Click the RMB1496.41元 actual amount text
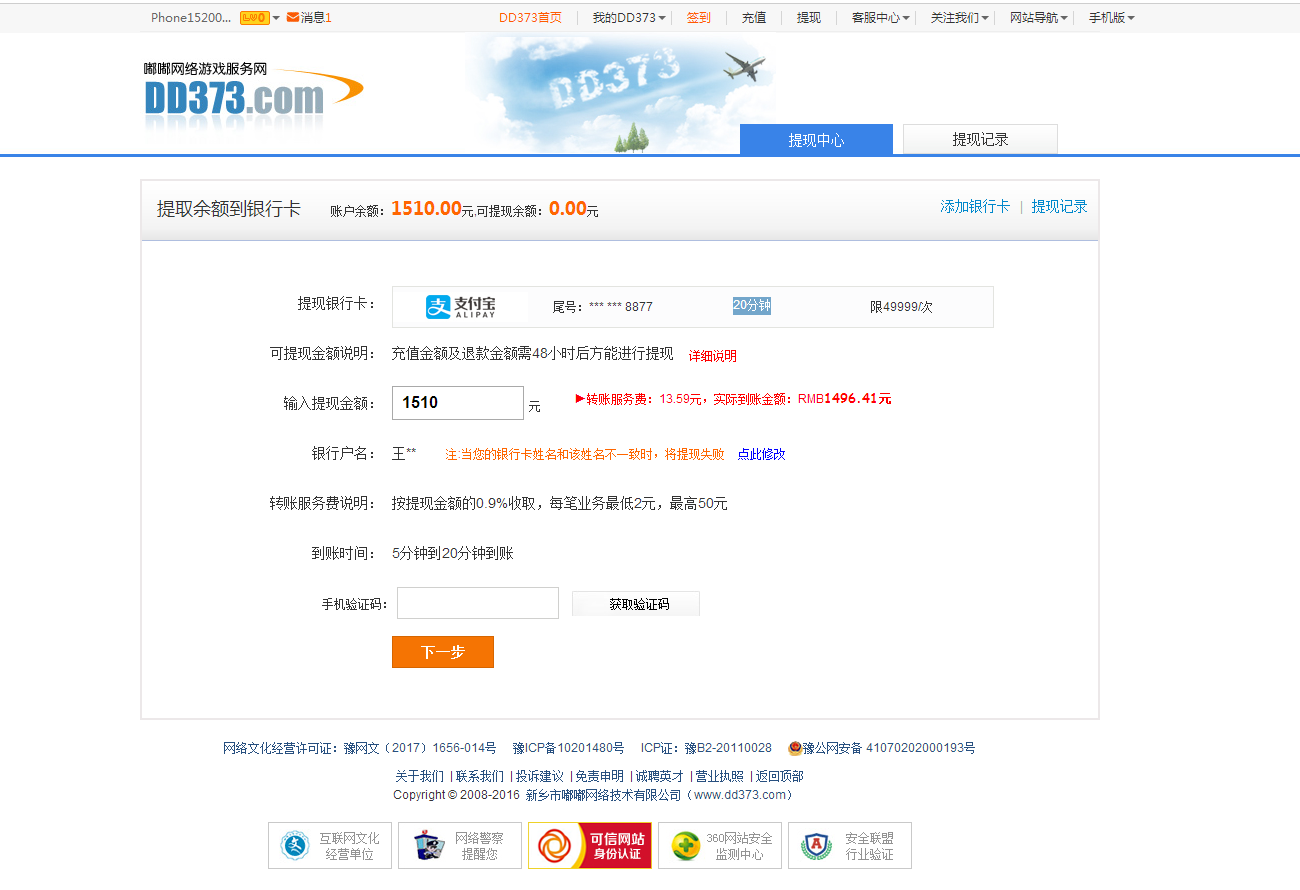The width and height of the screenshot is (1300, 890). point(845,399)
